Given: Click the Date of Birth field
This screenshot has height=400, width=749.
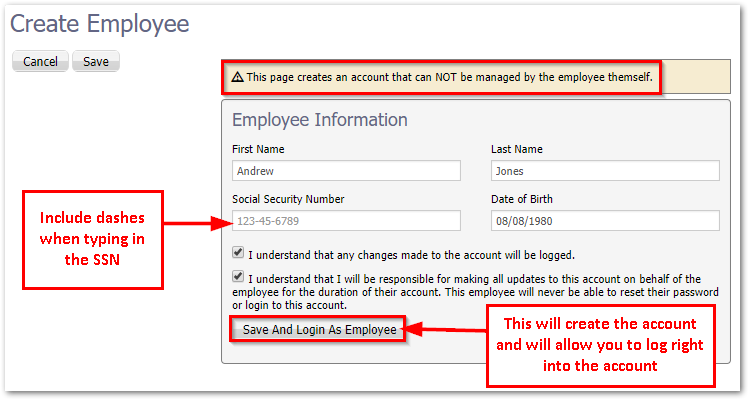Looking at the screenshot, I should 605,221.
